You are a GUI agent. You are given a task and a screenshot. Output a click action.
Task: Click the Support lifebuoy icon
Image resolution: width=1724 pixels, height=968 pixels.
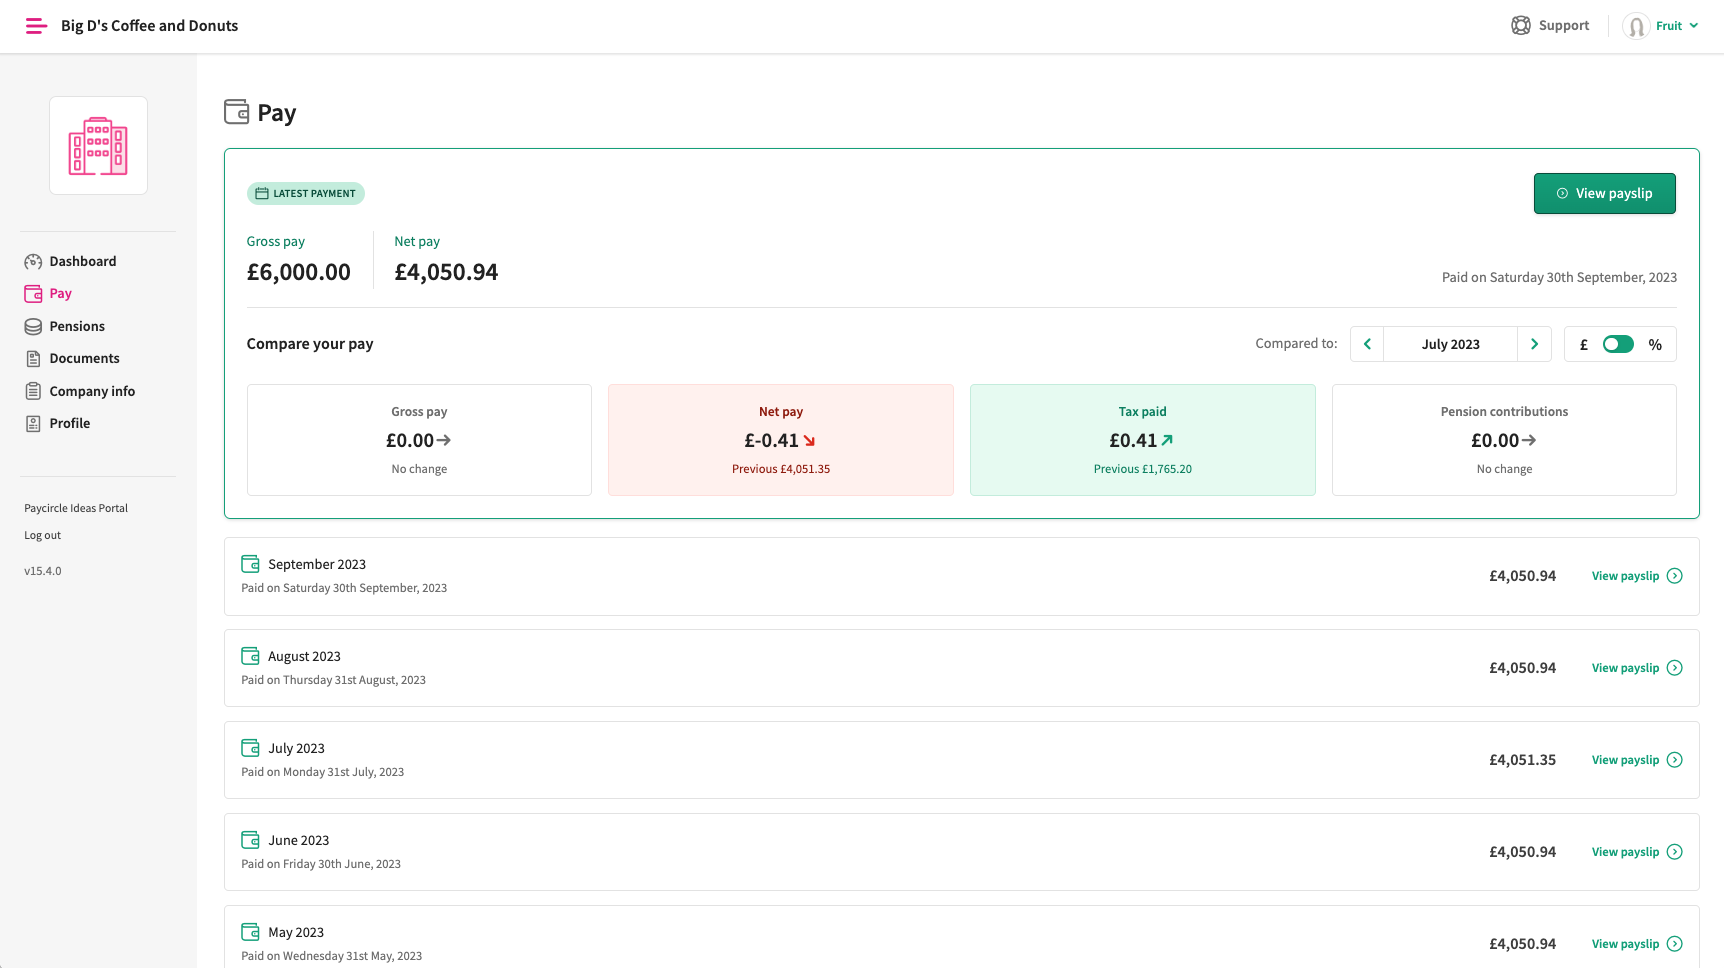1520,26
